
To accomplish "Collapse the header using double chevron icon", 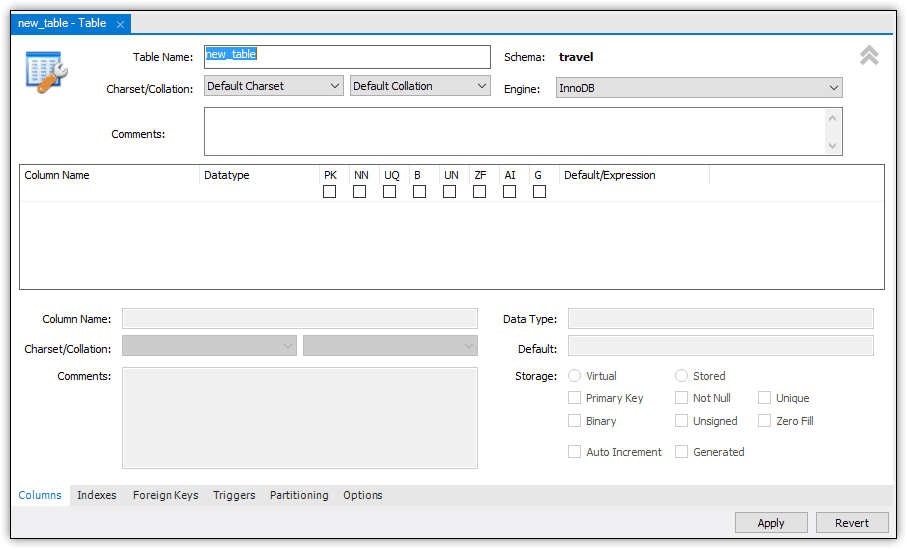I will 869,56.
